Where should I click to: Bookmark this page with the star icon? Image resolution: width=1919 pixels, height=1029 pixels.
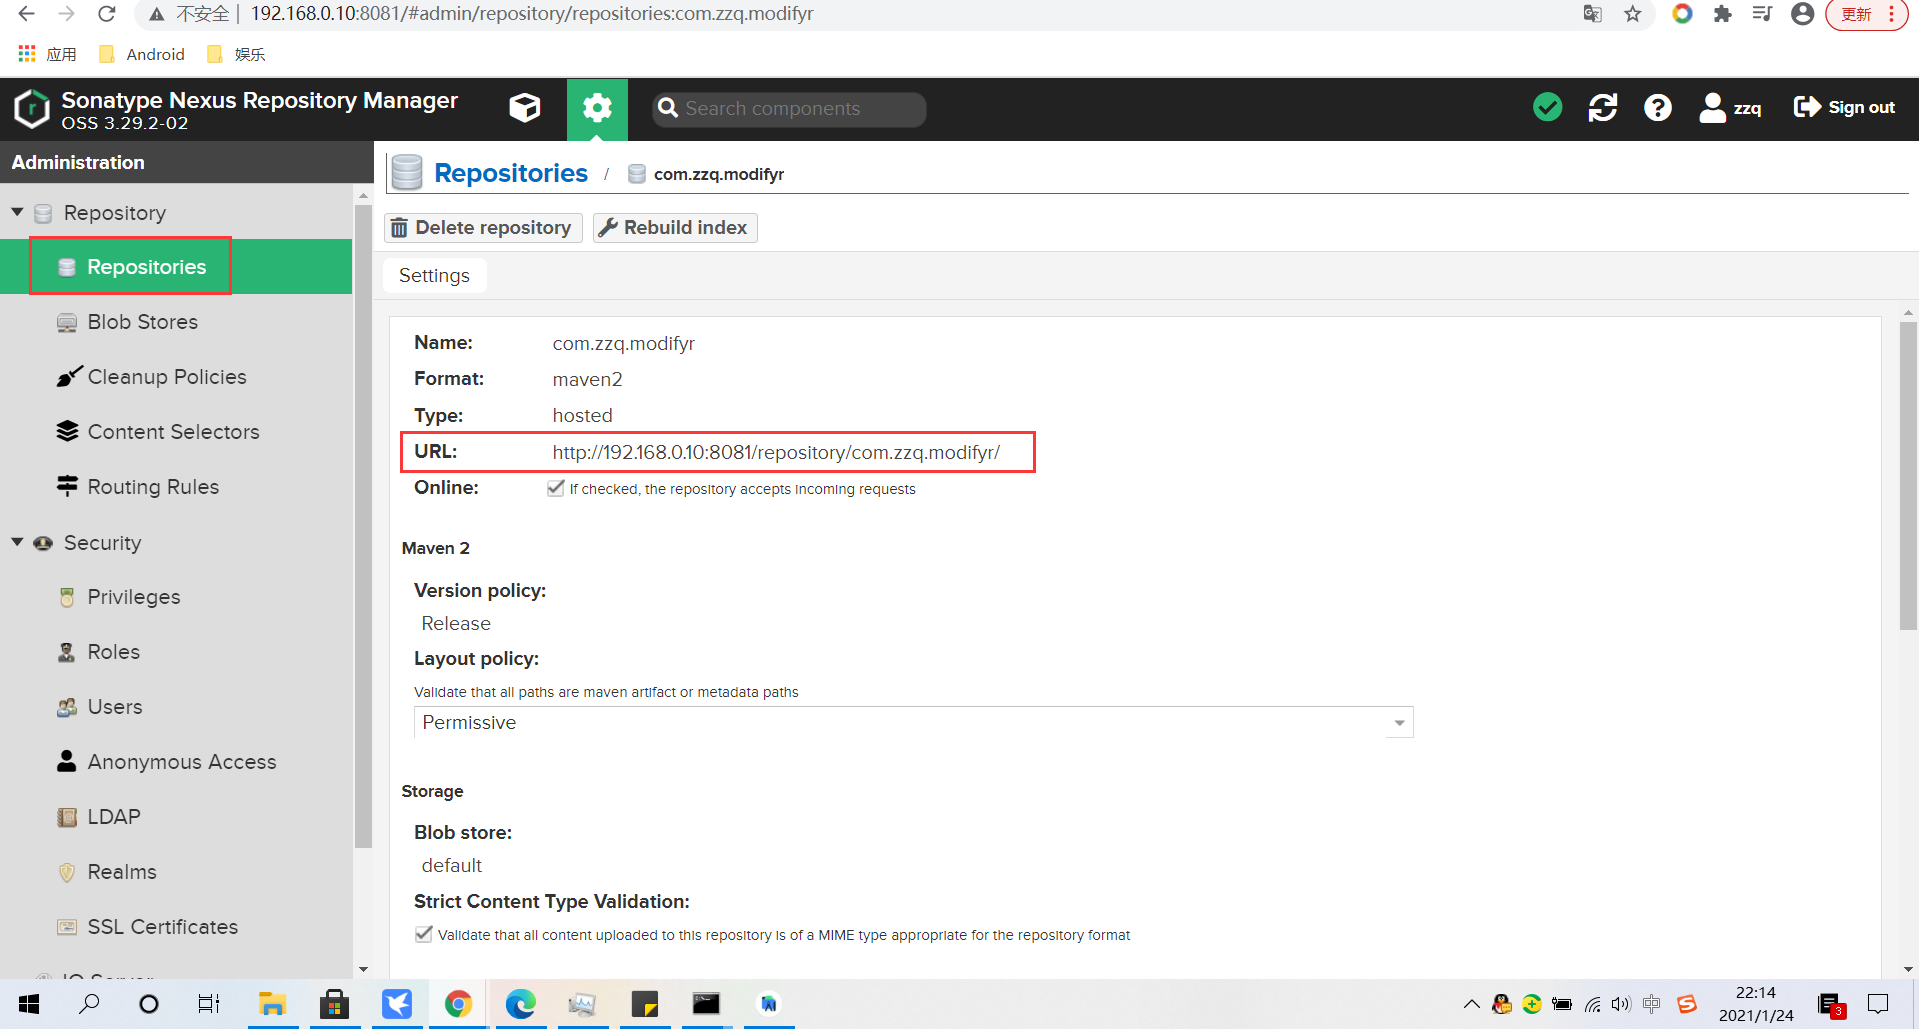click(1633, 14)
